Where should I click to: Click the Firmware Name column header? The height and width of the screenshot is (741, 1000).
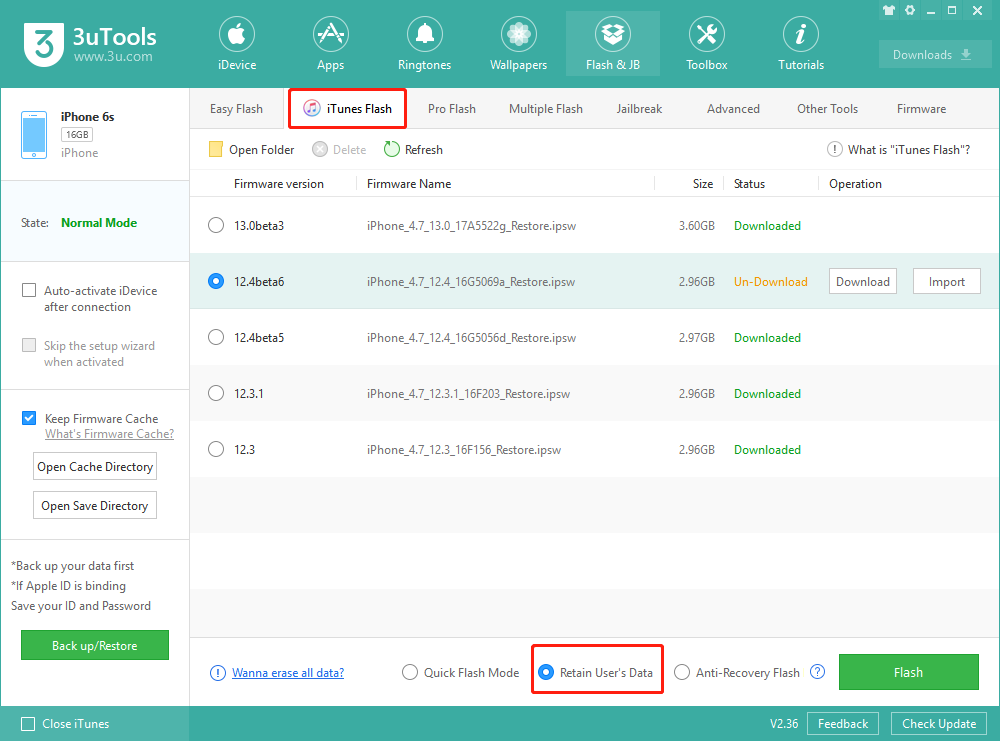pos(409,184)
